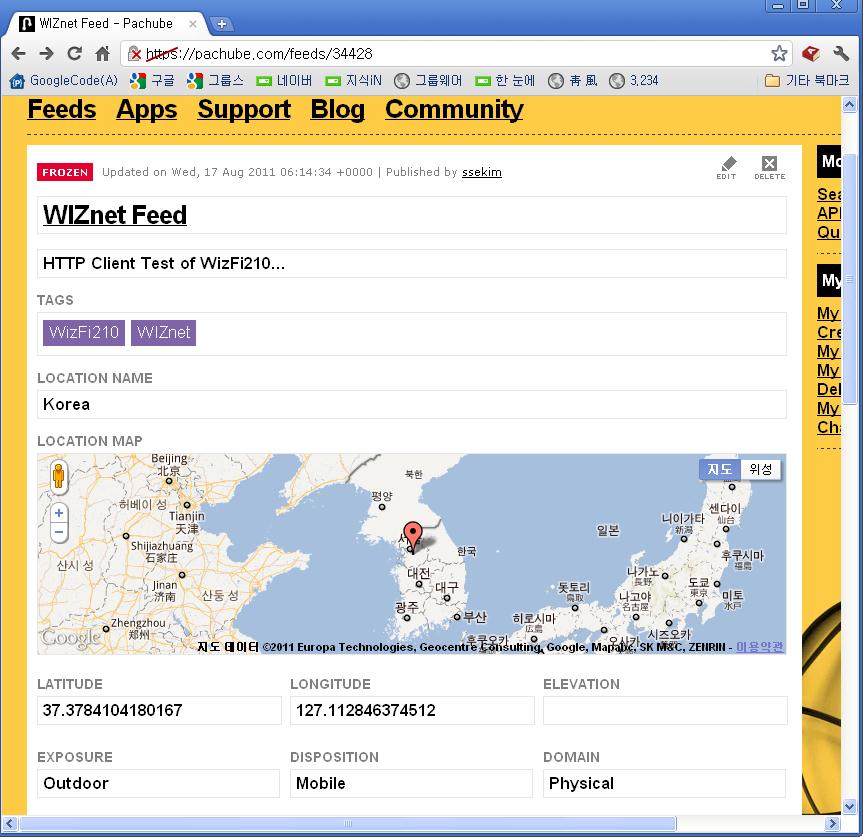
Task: Click the horizontal scrollbar left arrow
Action: (x=10, y=823)
